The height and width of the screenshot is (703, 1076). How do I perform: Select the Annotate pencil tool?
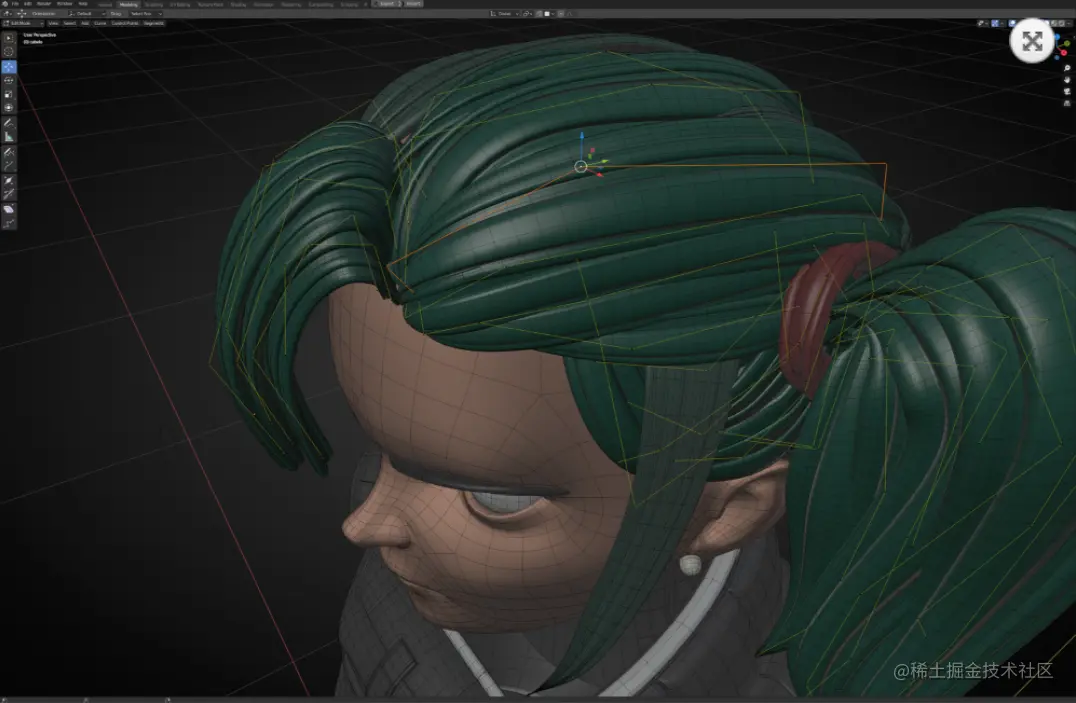(x=9, y=122)
